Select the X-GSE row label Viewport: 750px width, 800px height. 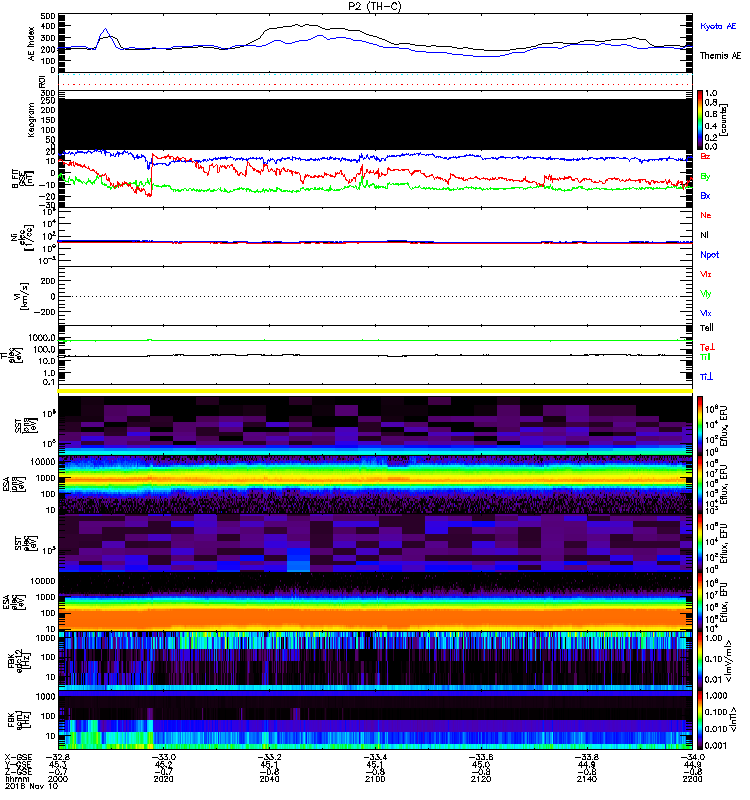pos(18,757)
